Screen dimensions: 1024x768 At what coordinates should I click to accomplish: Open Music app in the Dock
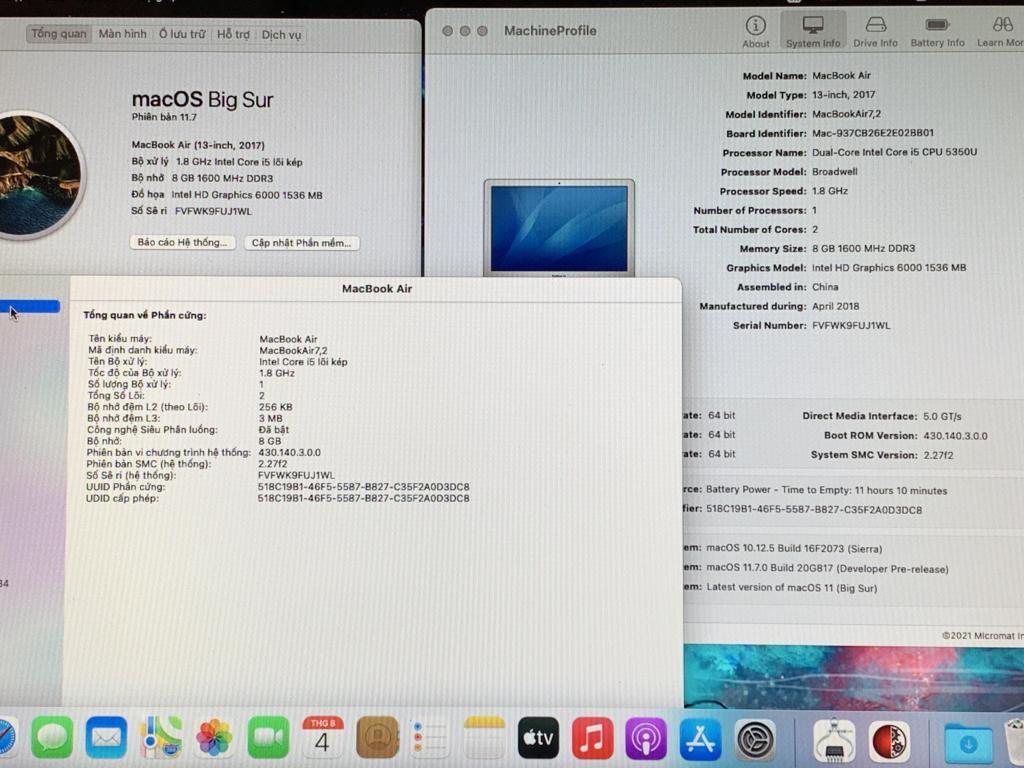592,738
